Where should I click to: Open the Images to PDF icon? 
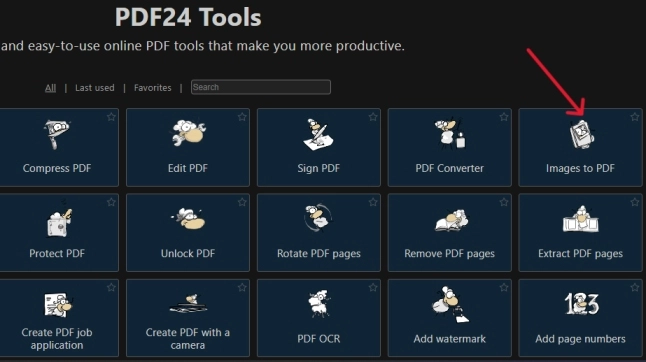tap(581, 134)
